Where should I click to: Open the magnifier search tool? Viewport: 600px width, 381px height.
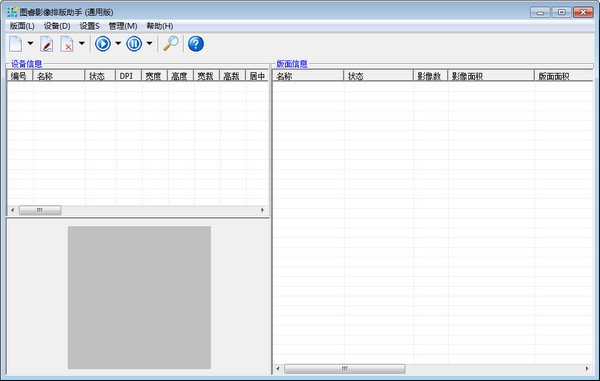(x=171, y=44)
